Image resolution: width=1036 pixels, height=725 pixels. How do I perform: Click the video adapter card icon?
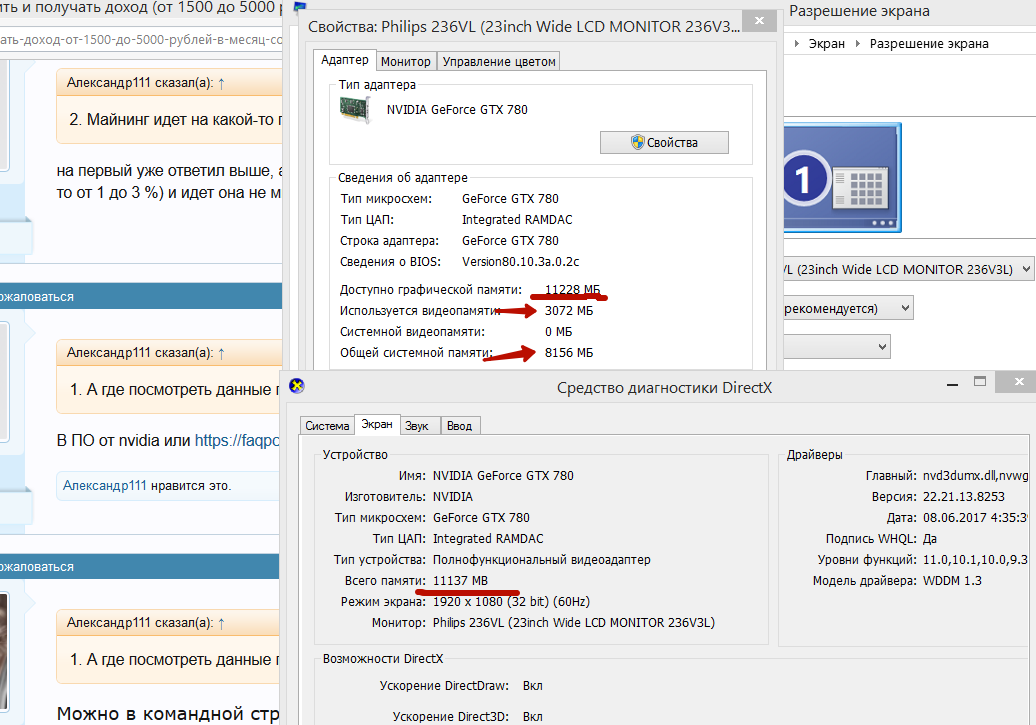tap(355, 109)
